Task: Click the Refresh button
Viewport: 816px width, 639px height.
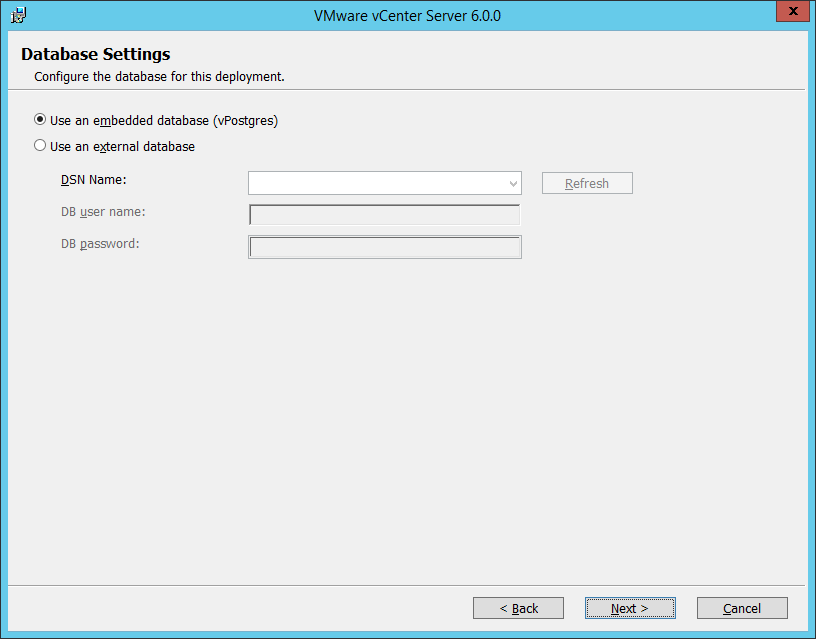Action: point(587,183)
